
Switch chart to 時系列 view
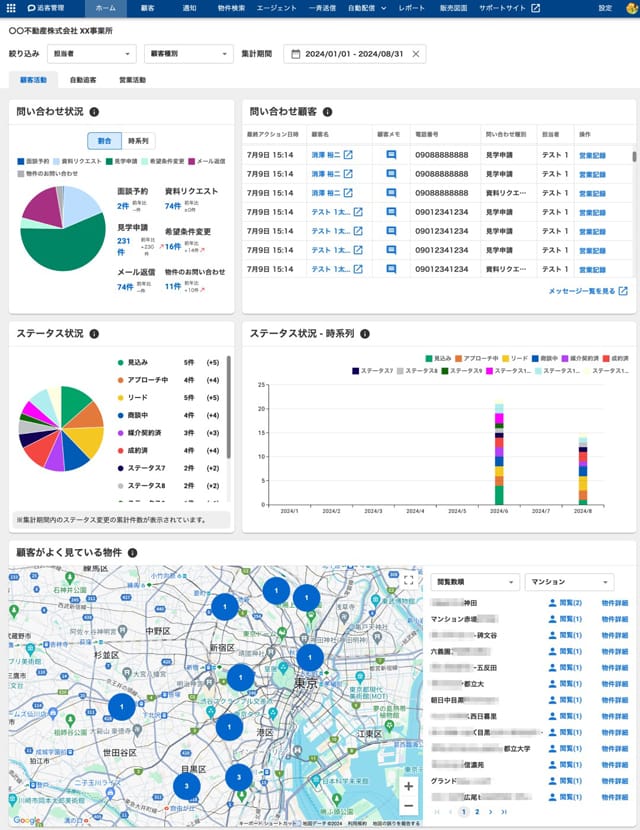[x=138, y=141]
